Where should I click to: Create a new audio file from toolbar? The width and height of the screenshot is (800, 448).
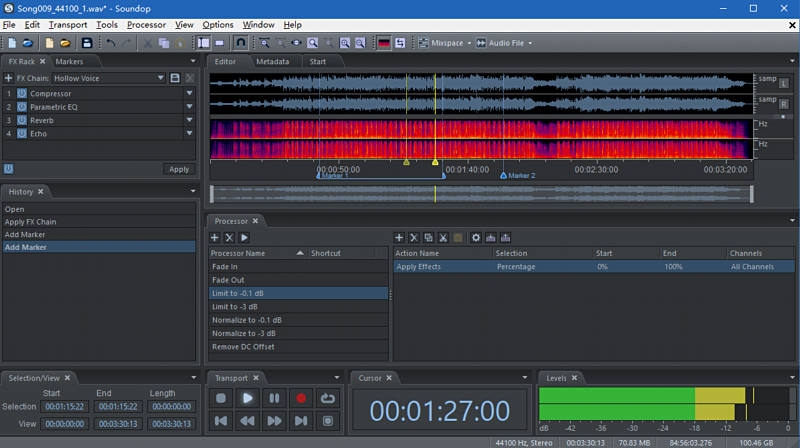[x=12, y=43]
